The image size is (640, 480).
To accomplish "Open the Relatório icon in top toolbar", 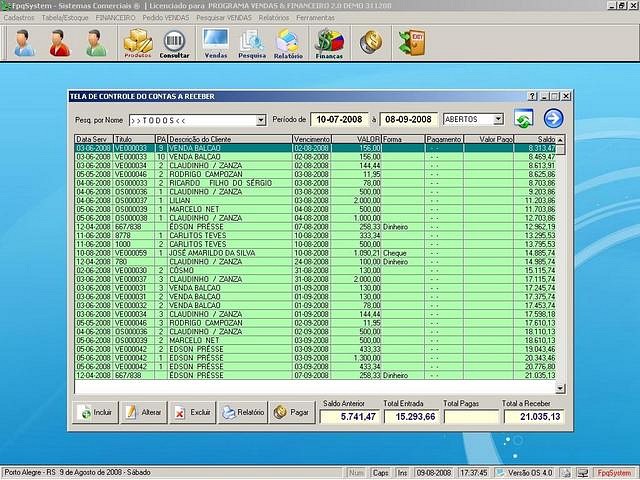I will click(x=288, y=43).
